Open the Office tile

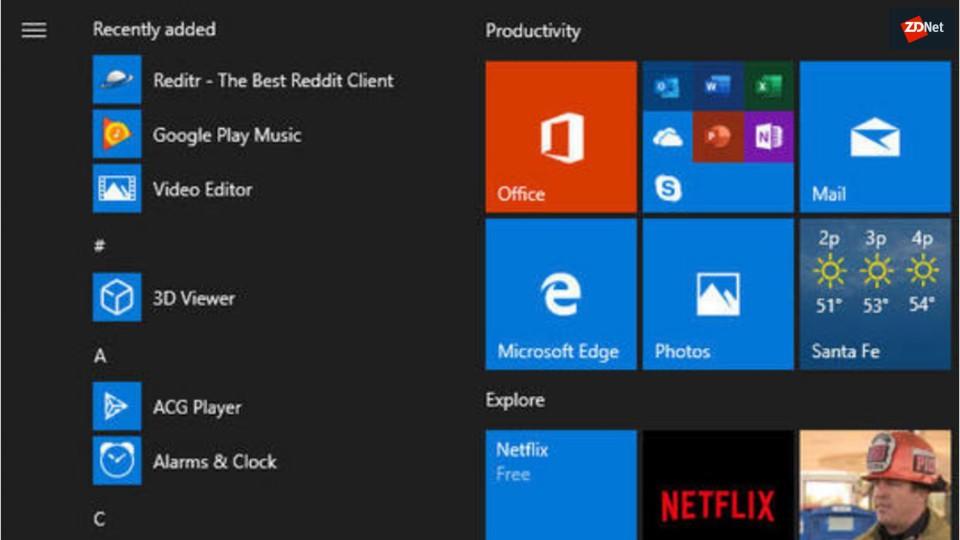click(x=561, y=137)
